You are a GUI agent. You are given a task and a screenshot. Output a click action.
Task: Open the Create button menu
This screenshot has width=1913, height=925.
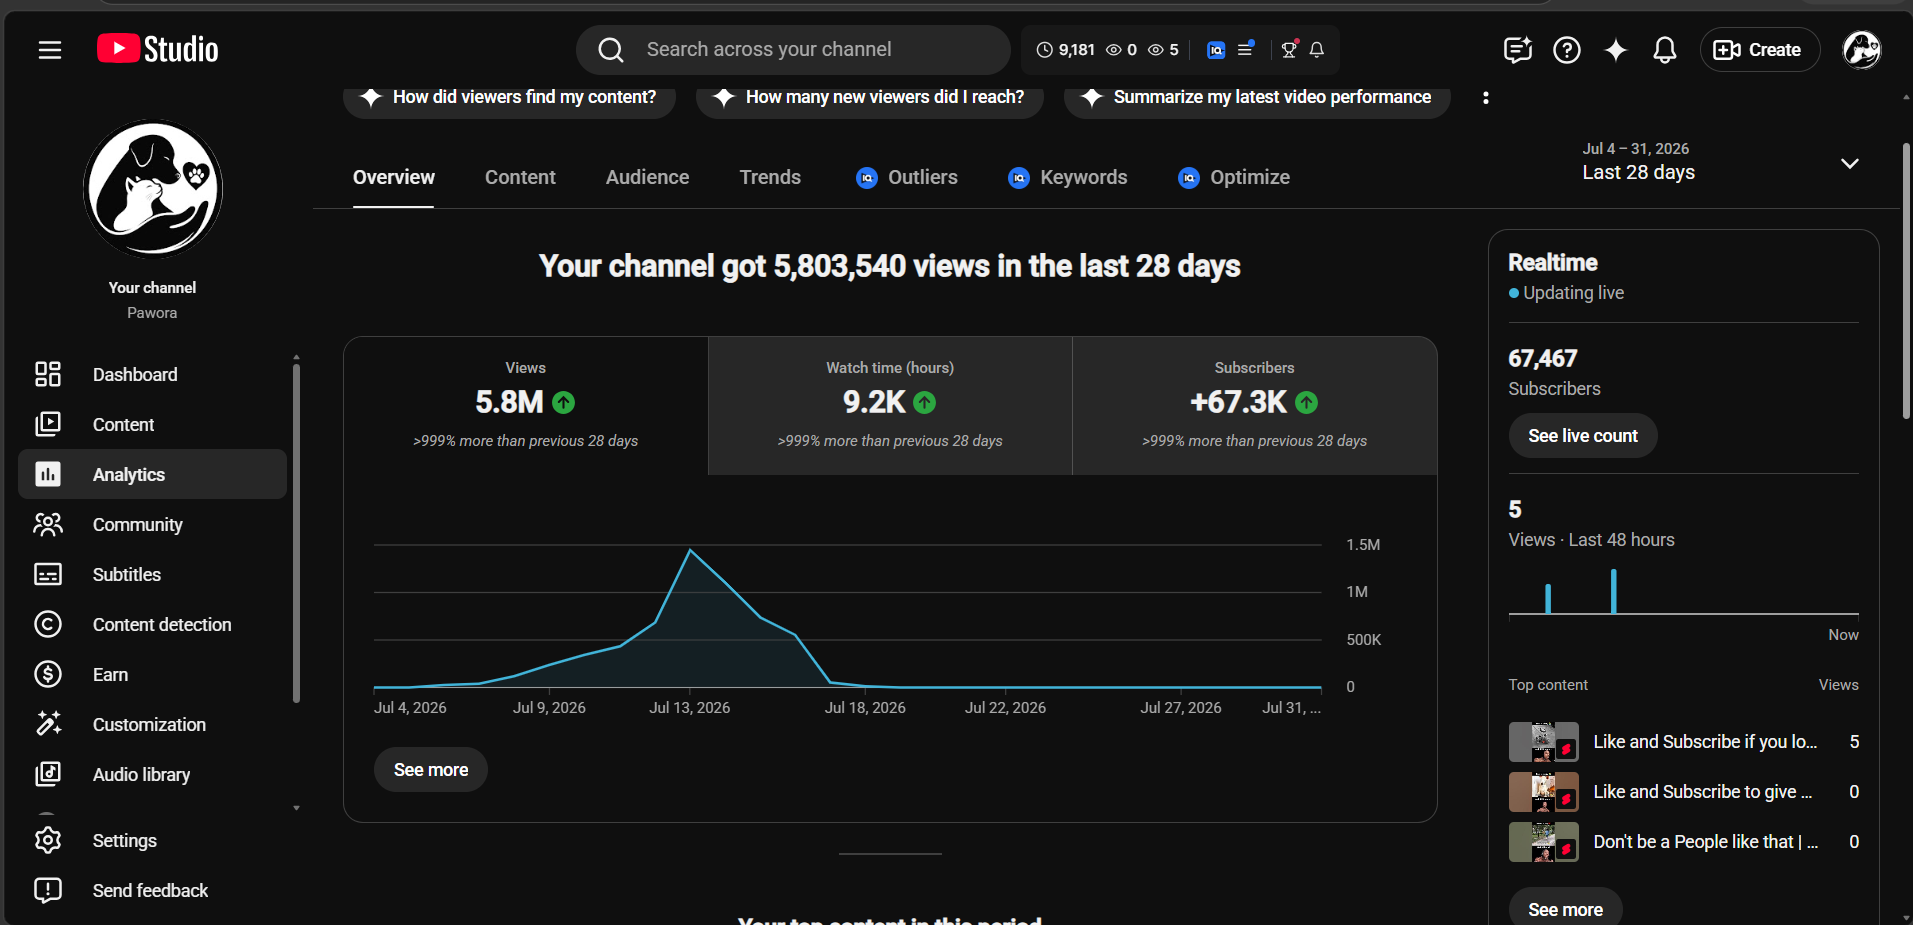point(1759,50)
